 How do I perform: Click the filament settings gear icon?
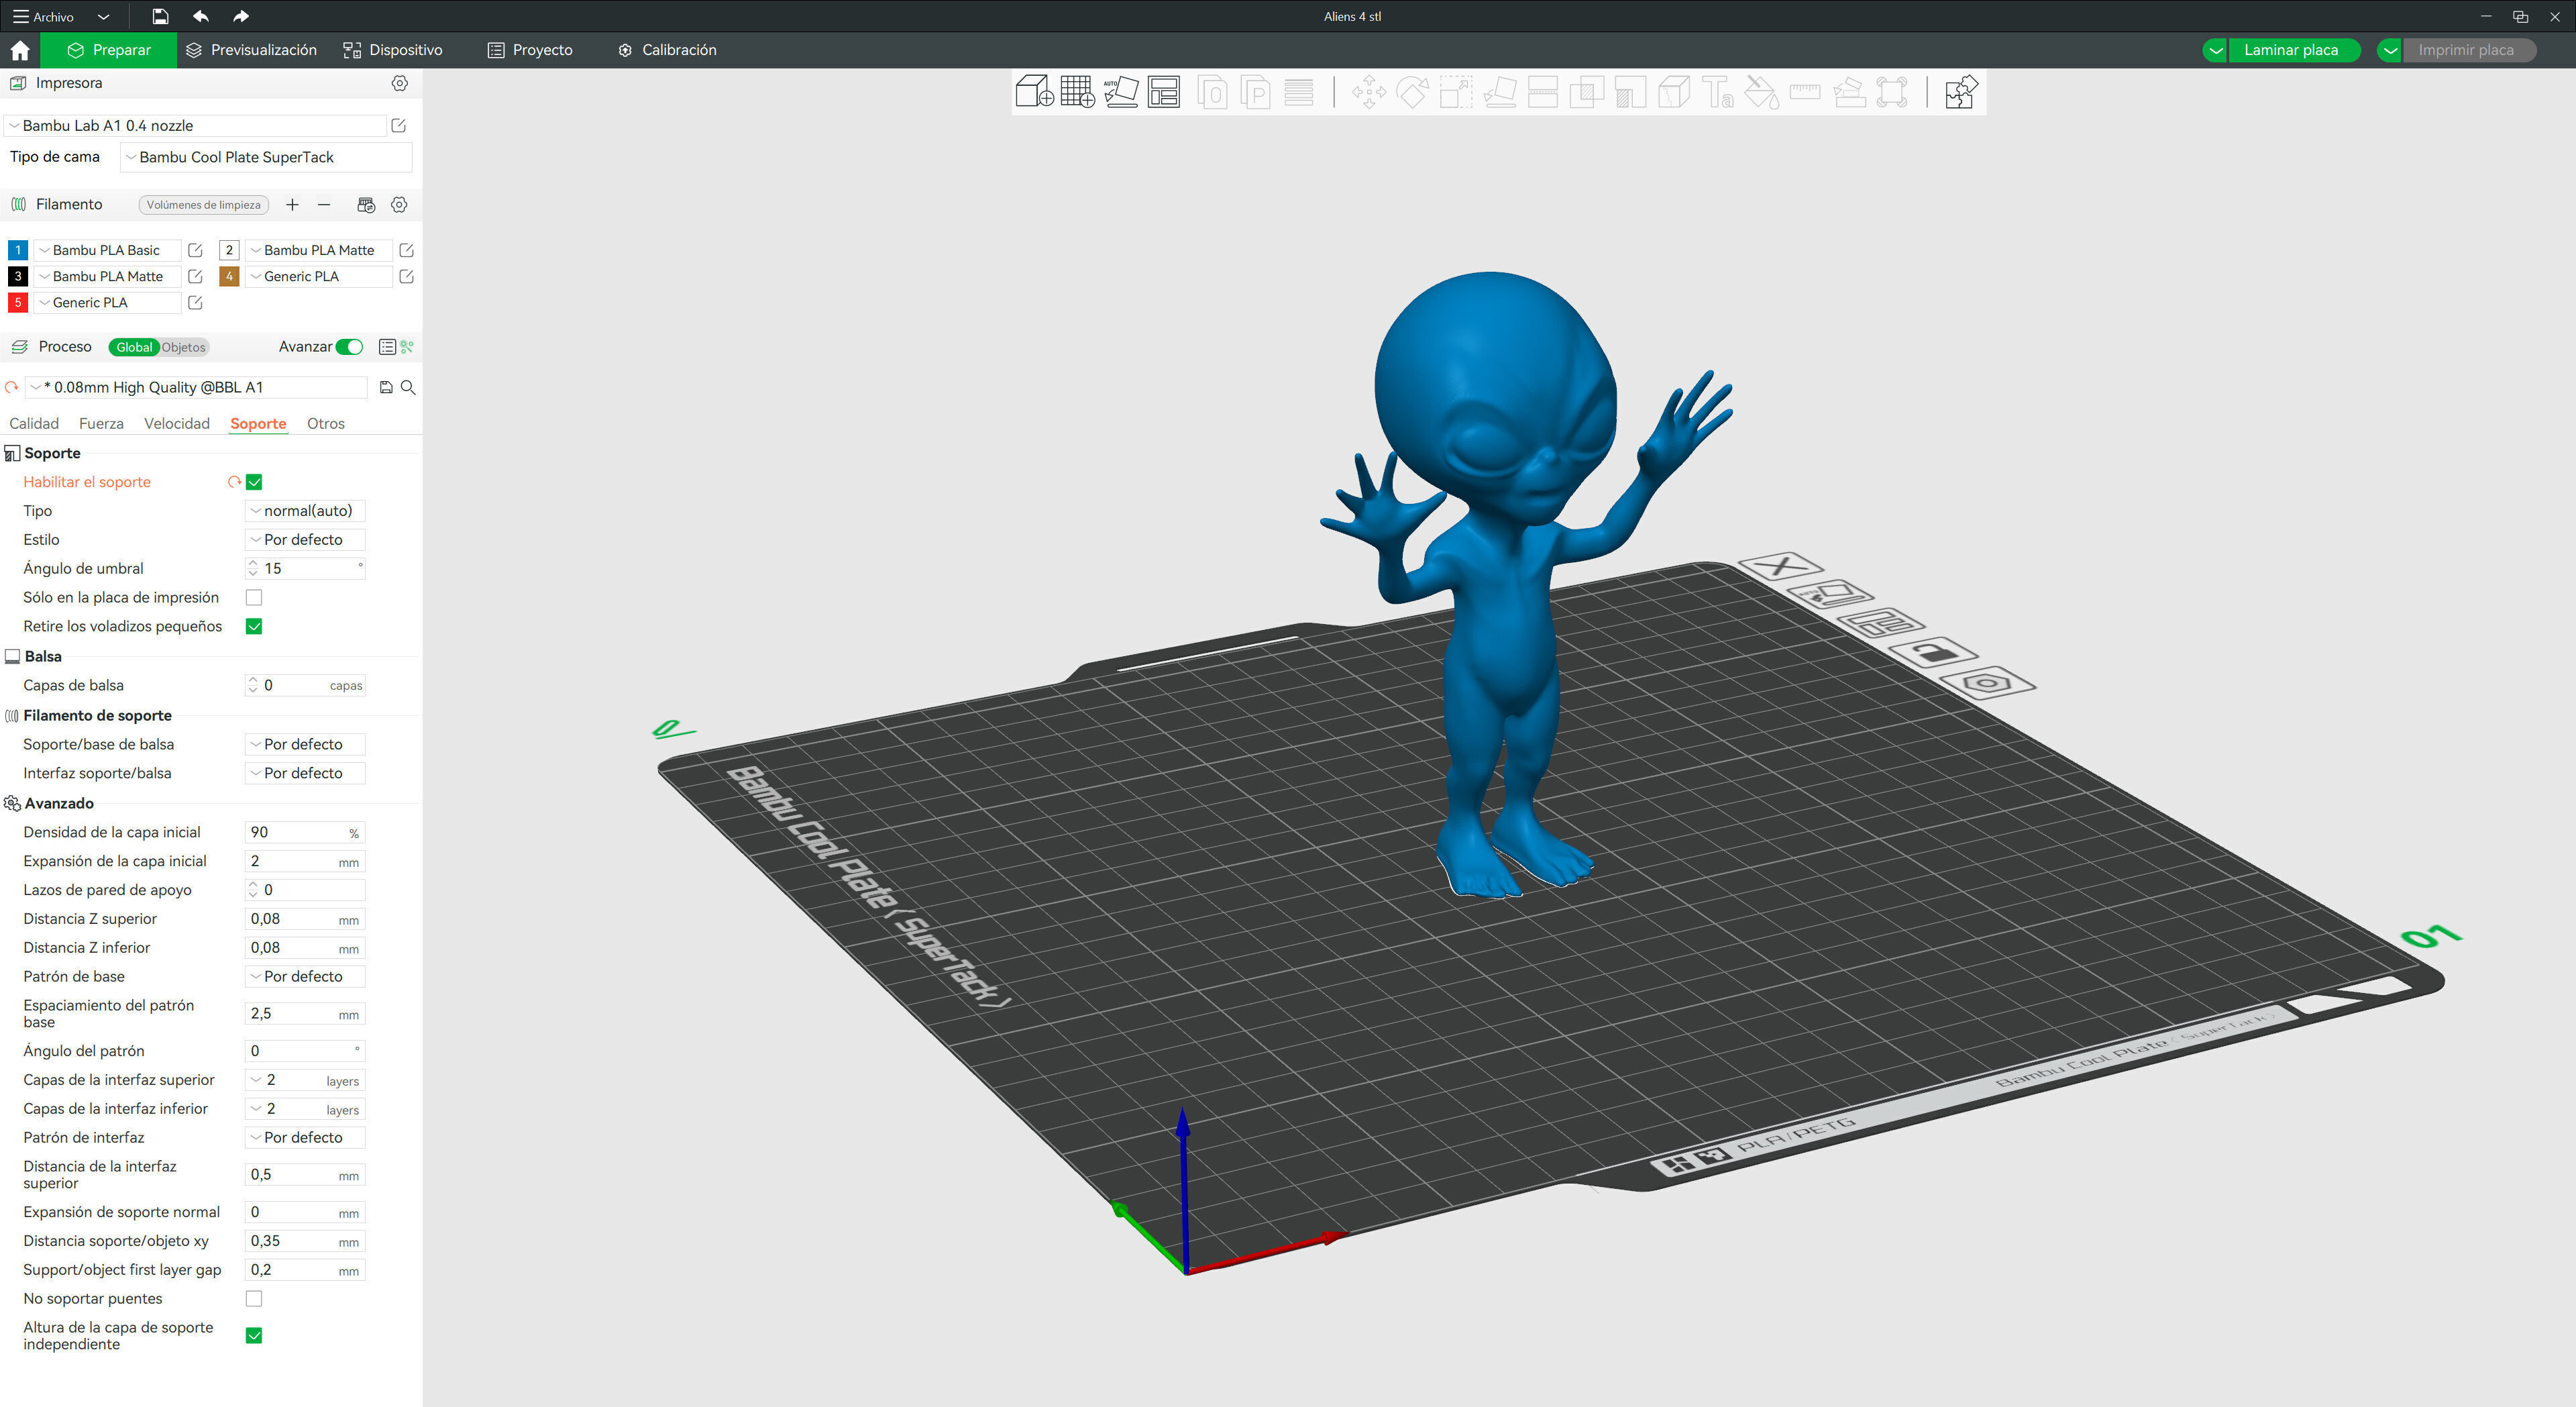pyautogui.click(x=399, y=204)
